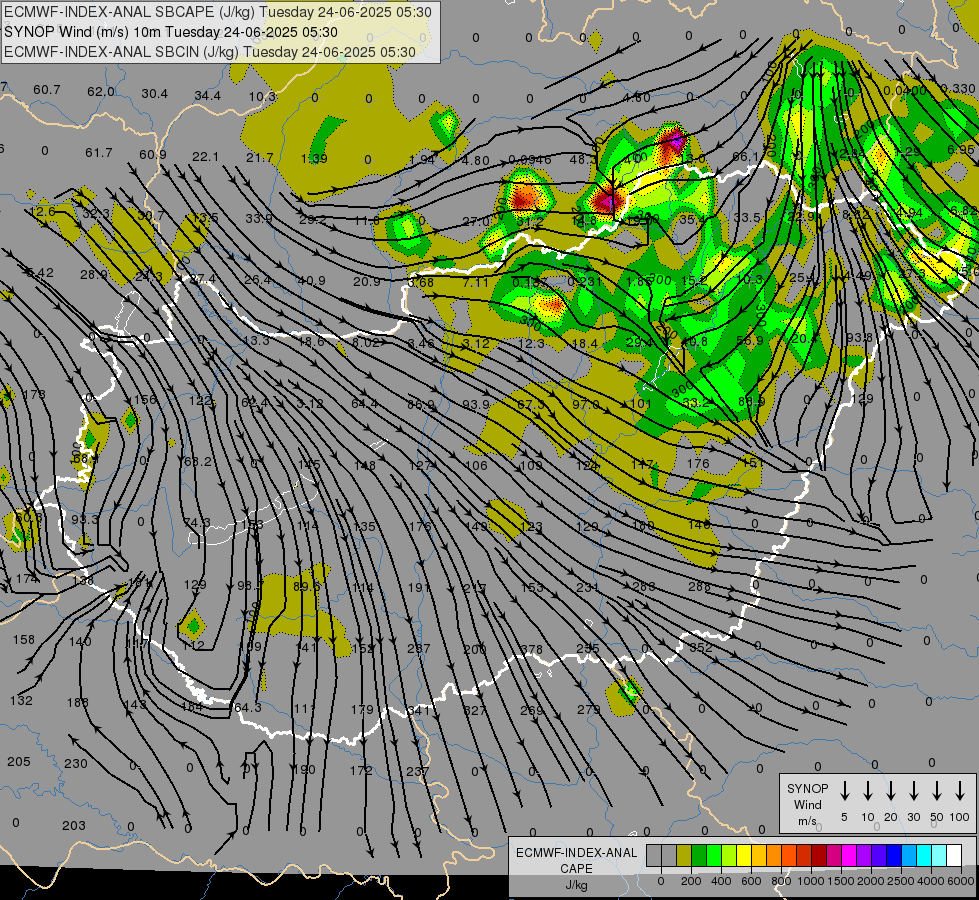Pick the orange-red swatch right of 800
The width and height of the screenshot is (979, 900).
(x=789, y=855)
